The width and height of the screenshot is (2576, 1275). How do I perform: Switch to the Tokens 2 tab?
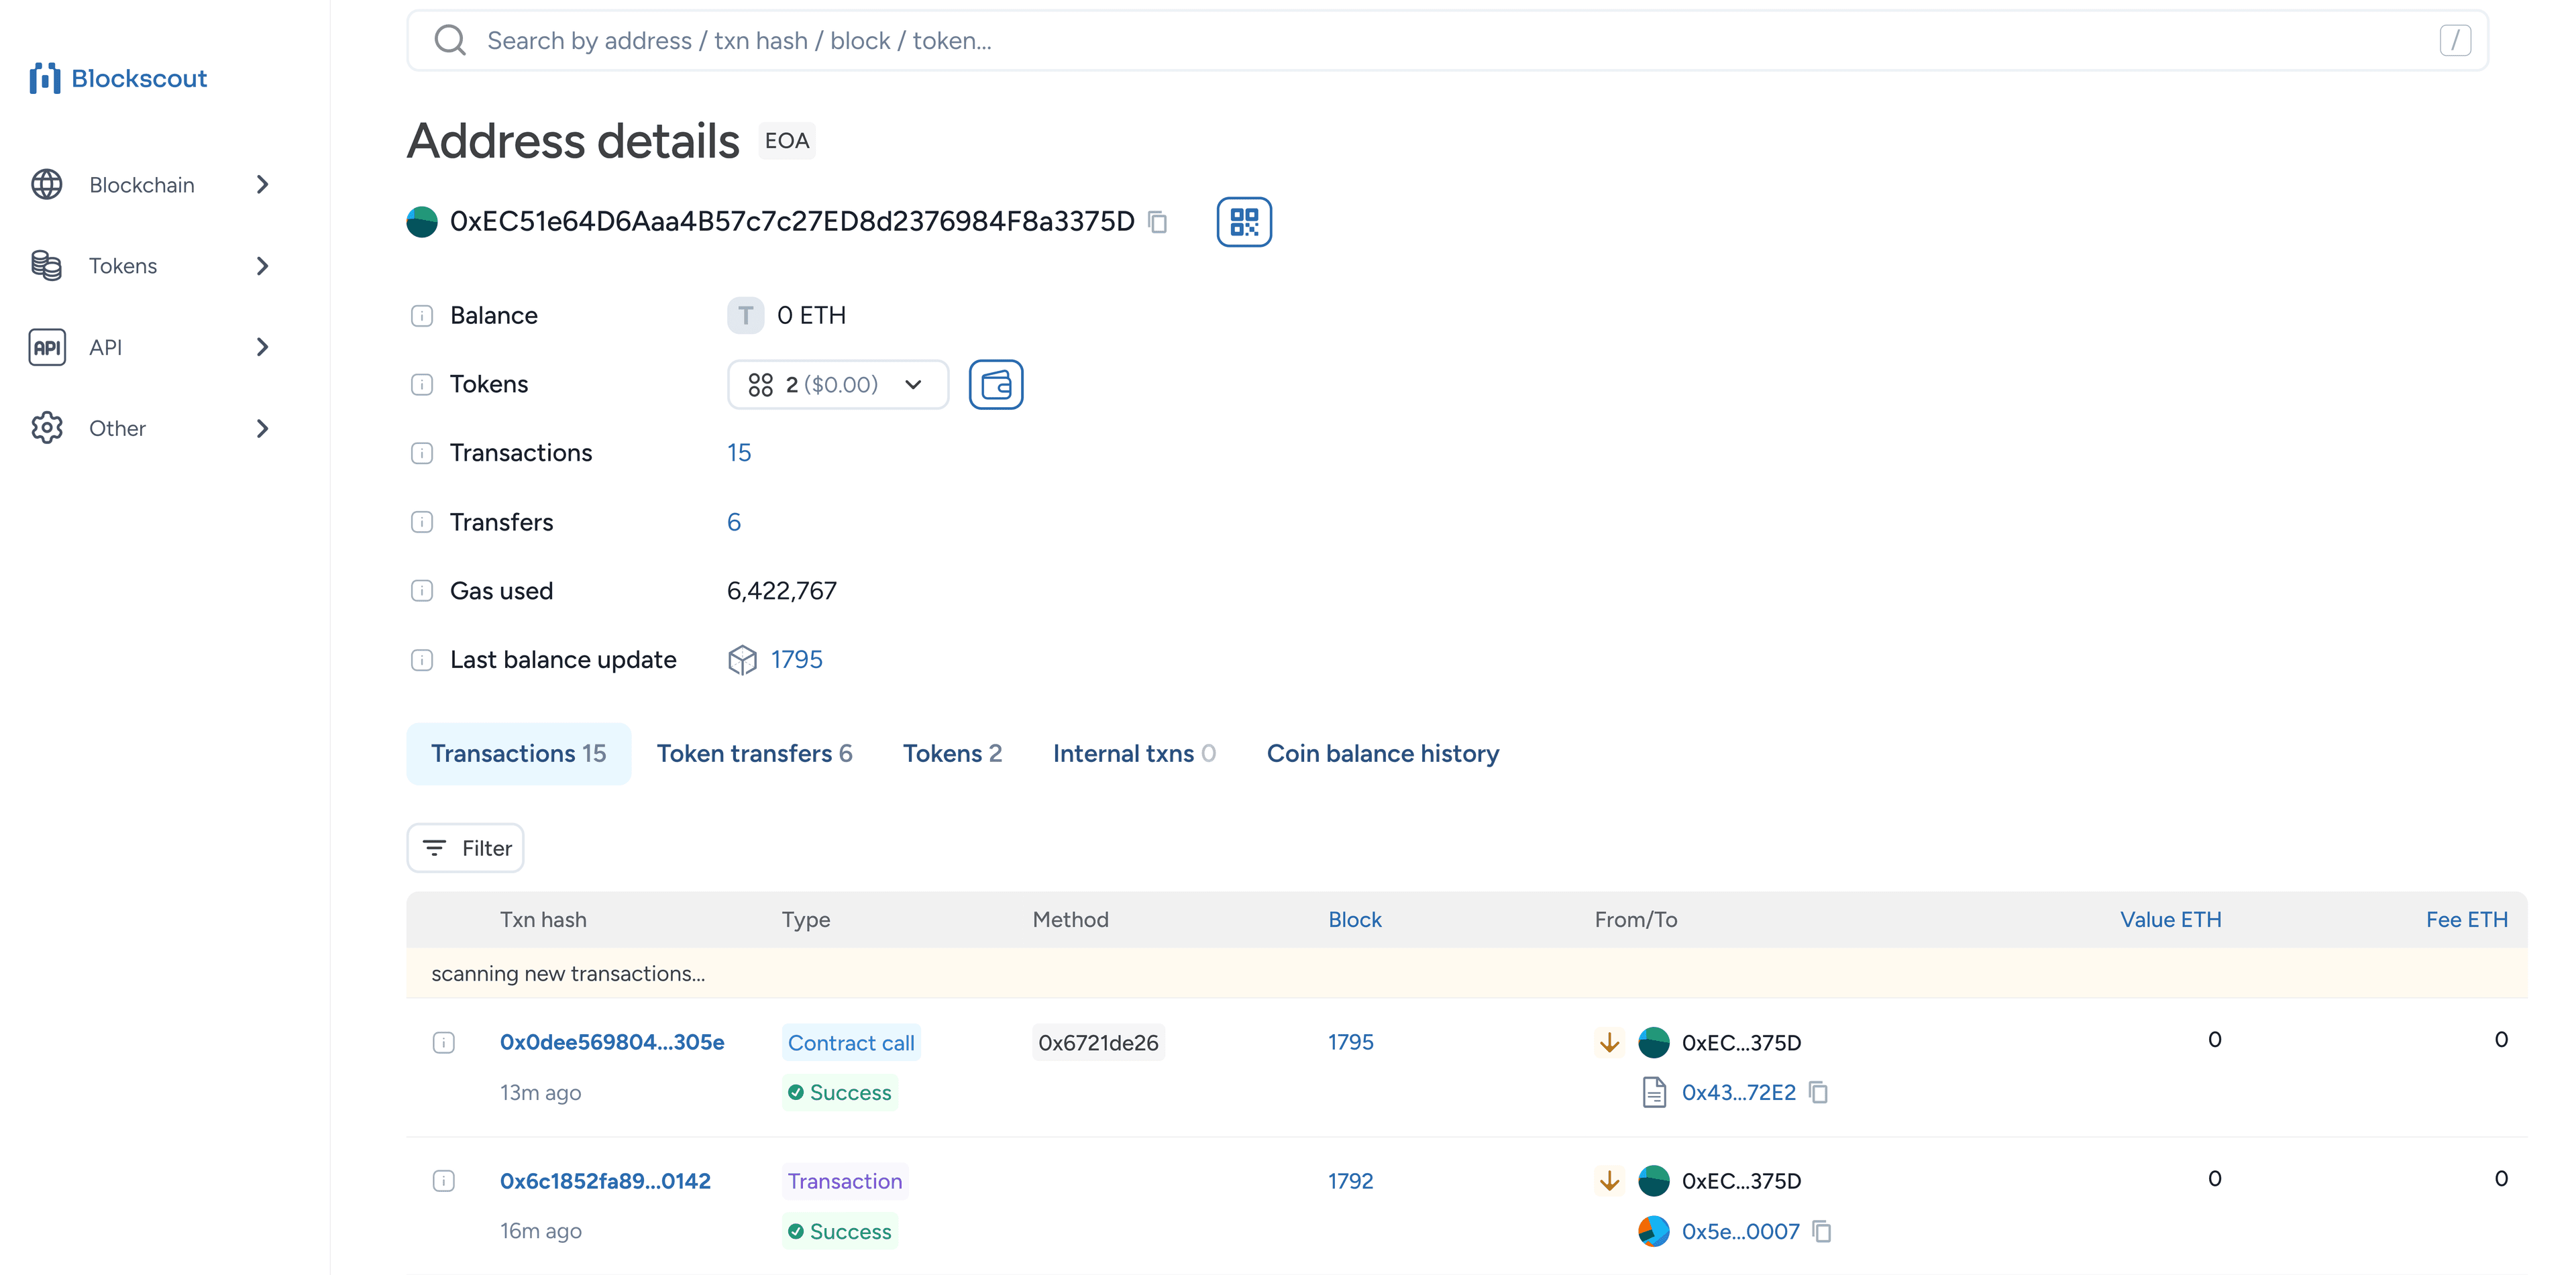point(952,753)
